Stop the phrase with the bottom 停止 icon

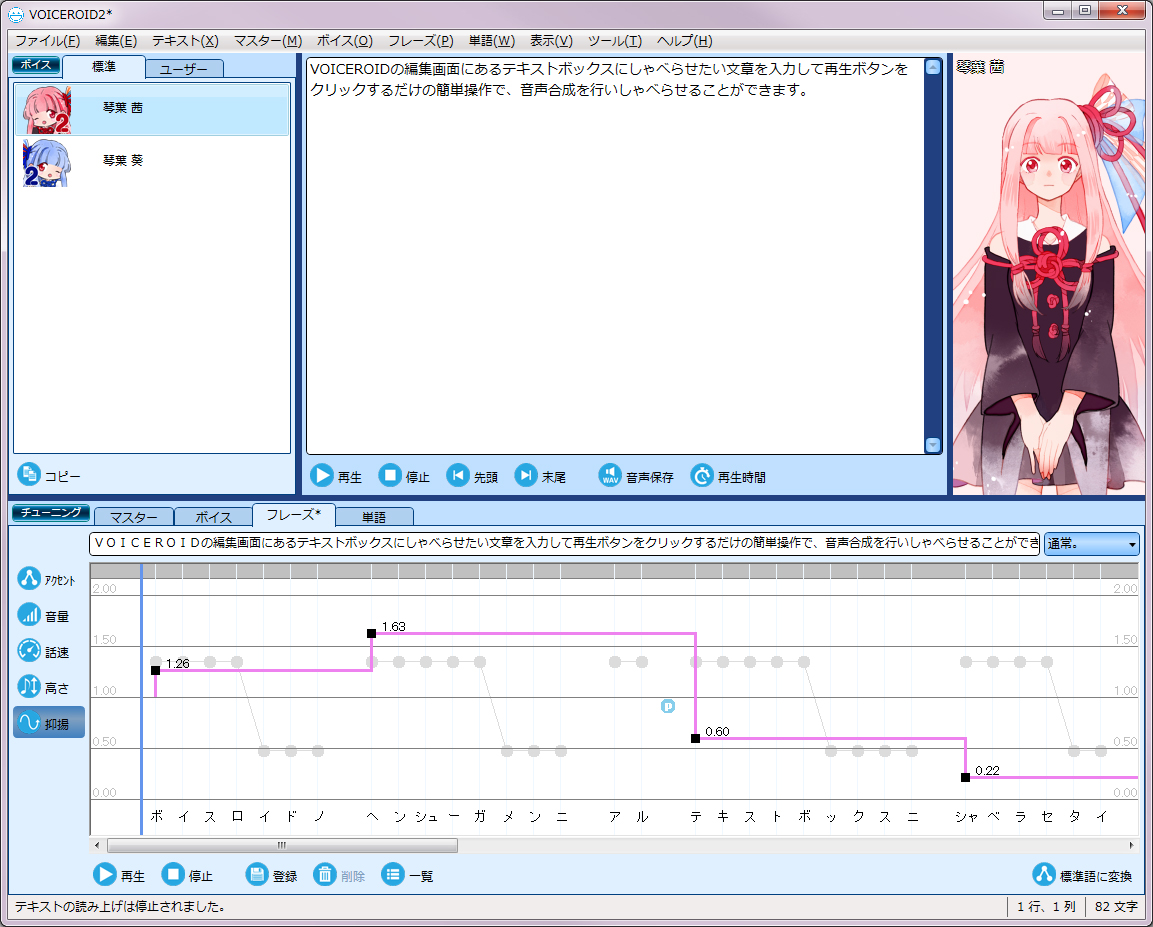[x=173, y=874]
